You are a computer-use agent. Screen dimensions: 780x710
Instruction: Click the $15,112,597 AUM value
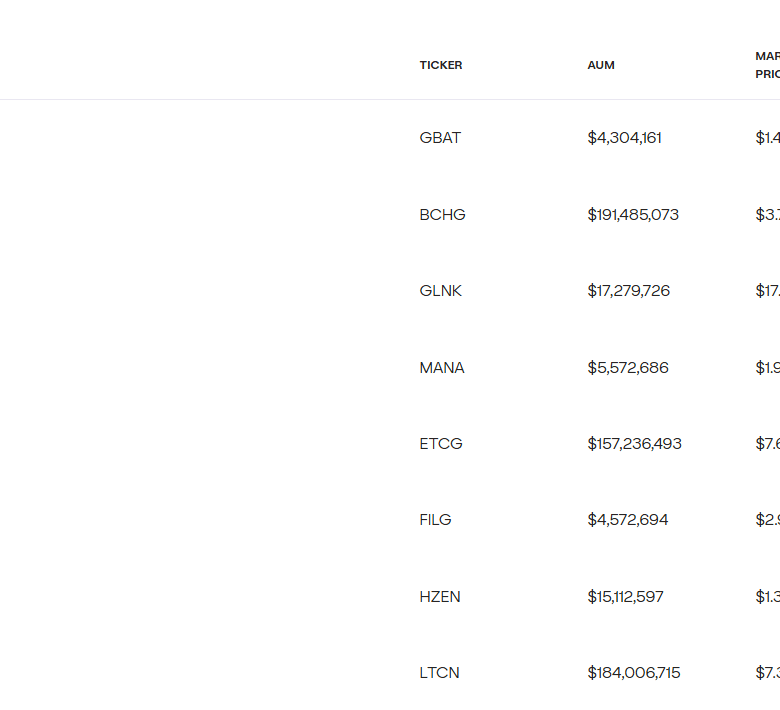click(x=625, y=597)
